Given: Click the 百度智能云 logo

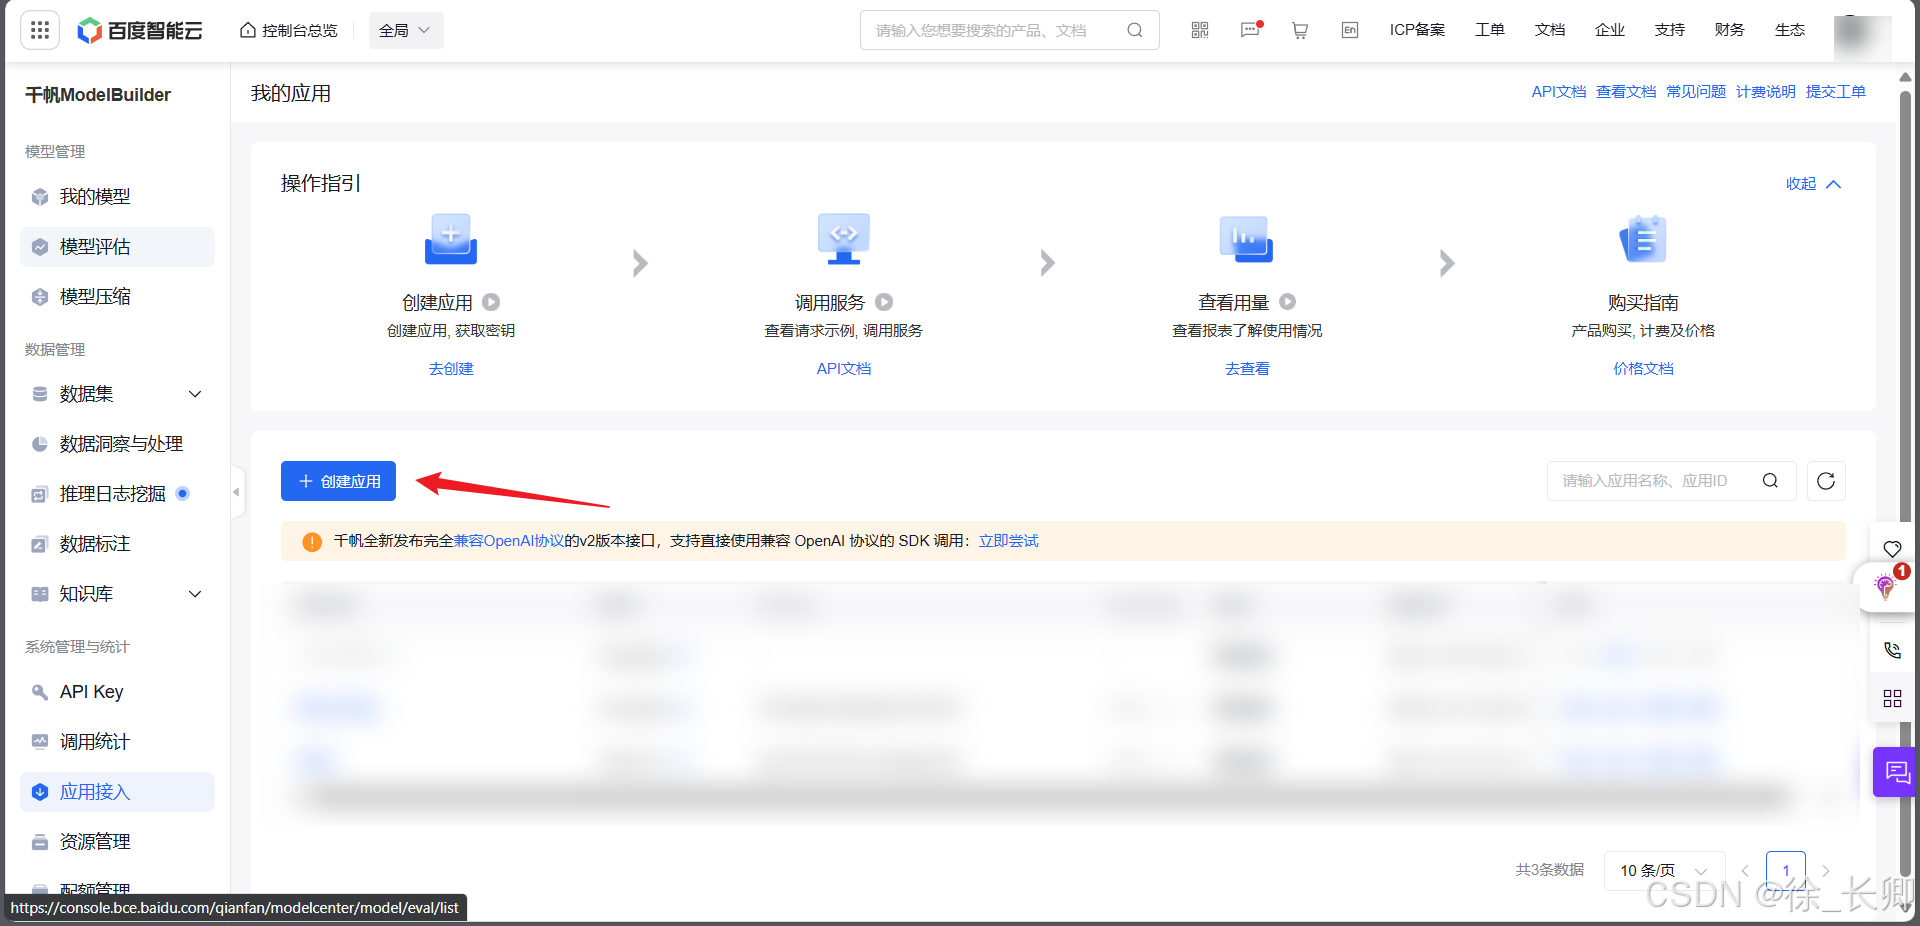Looking at the screenshot, I should (140, 31).
